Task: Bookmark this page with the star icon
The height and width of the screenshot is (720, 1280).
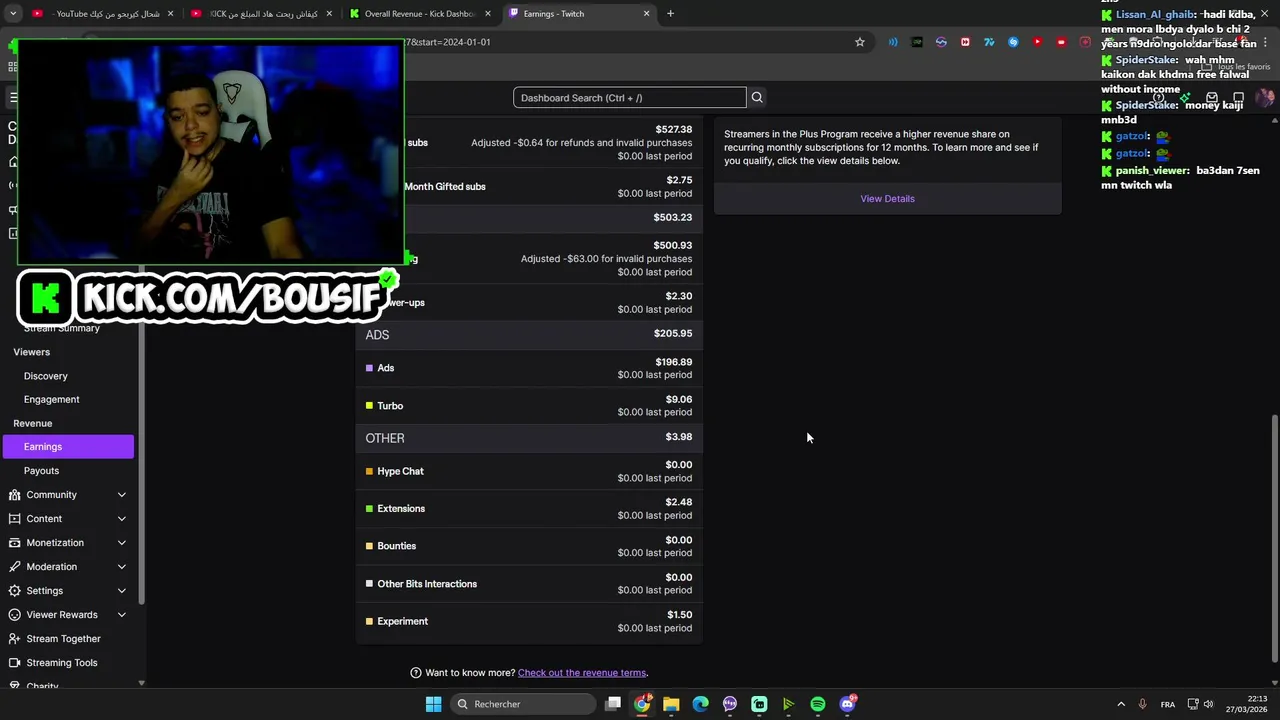Action: point(859,42)
